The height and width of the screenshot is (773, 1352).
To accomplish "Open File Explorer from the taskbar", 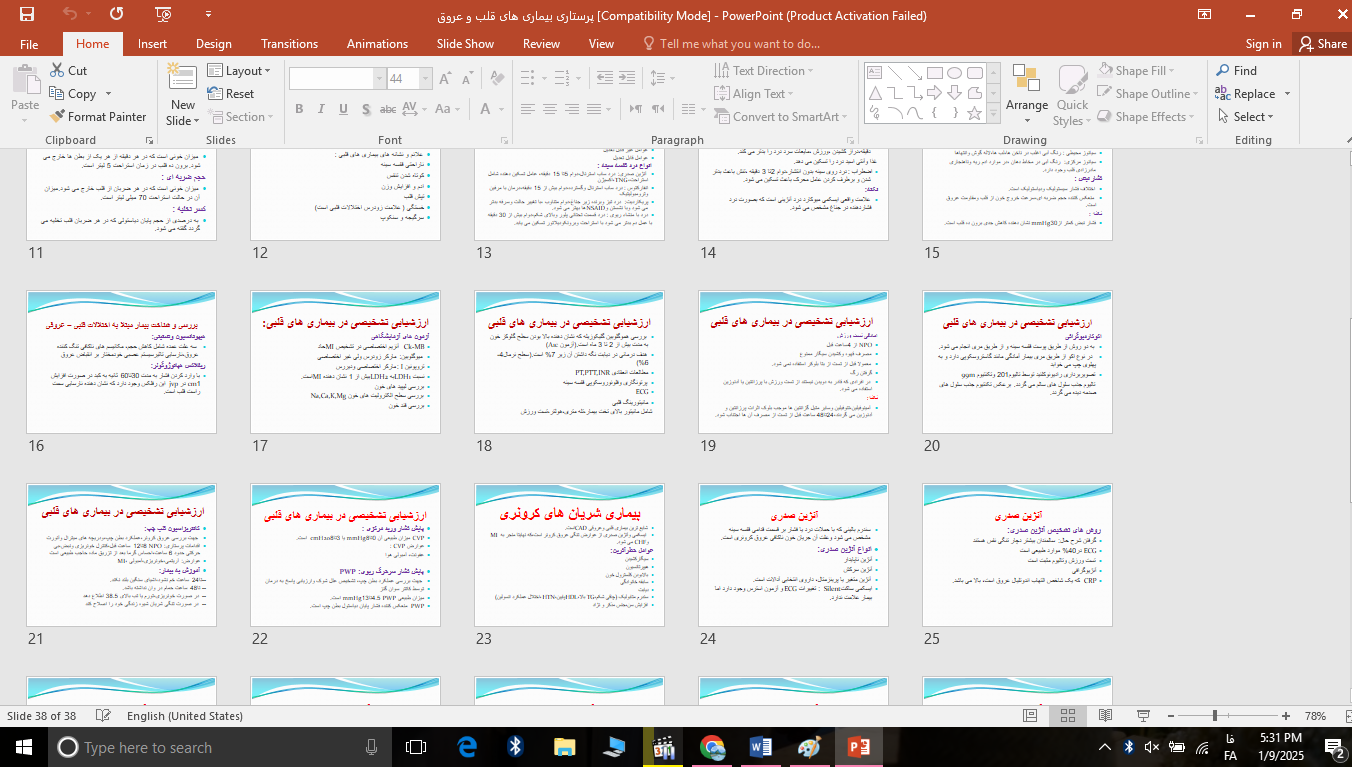I will (x=565, y=747).
